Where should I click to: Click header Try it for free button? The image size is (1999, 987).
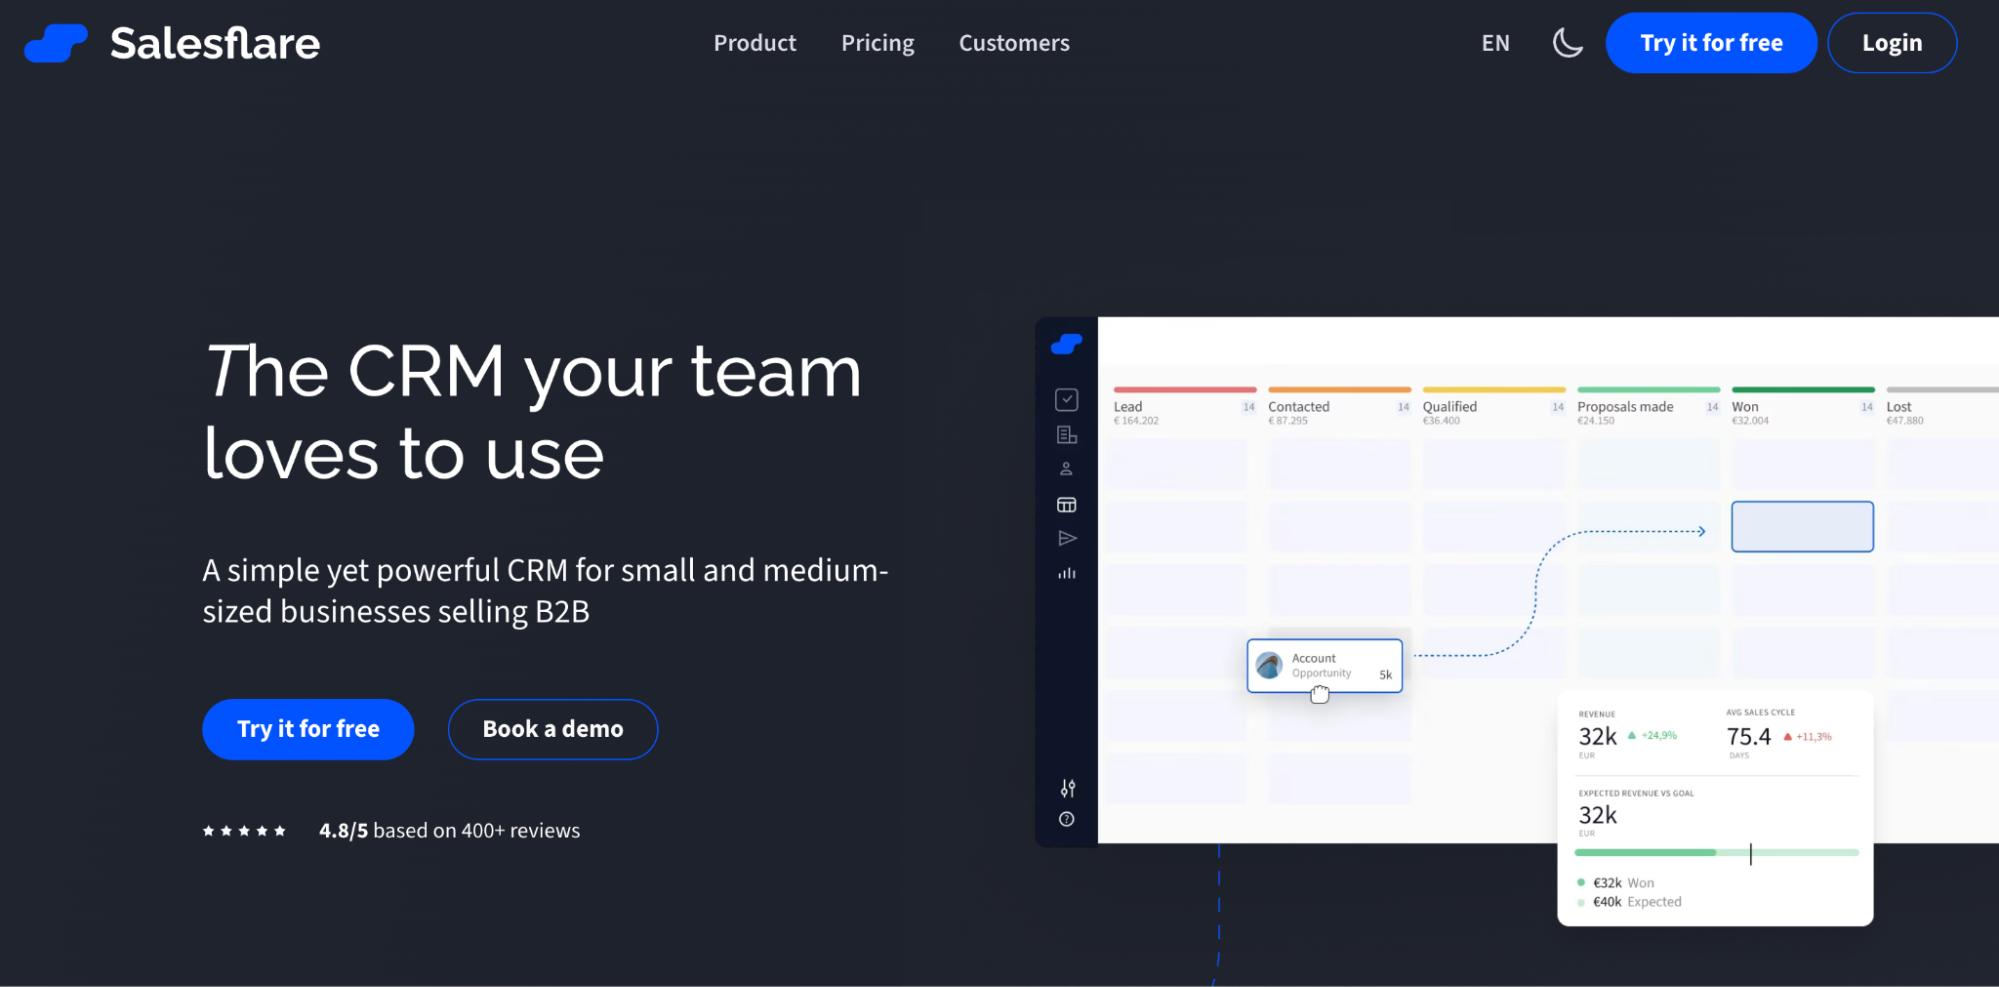(x=1711, y=43)
